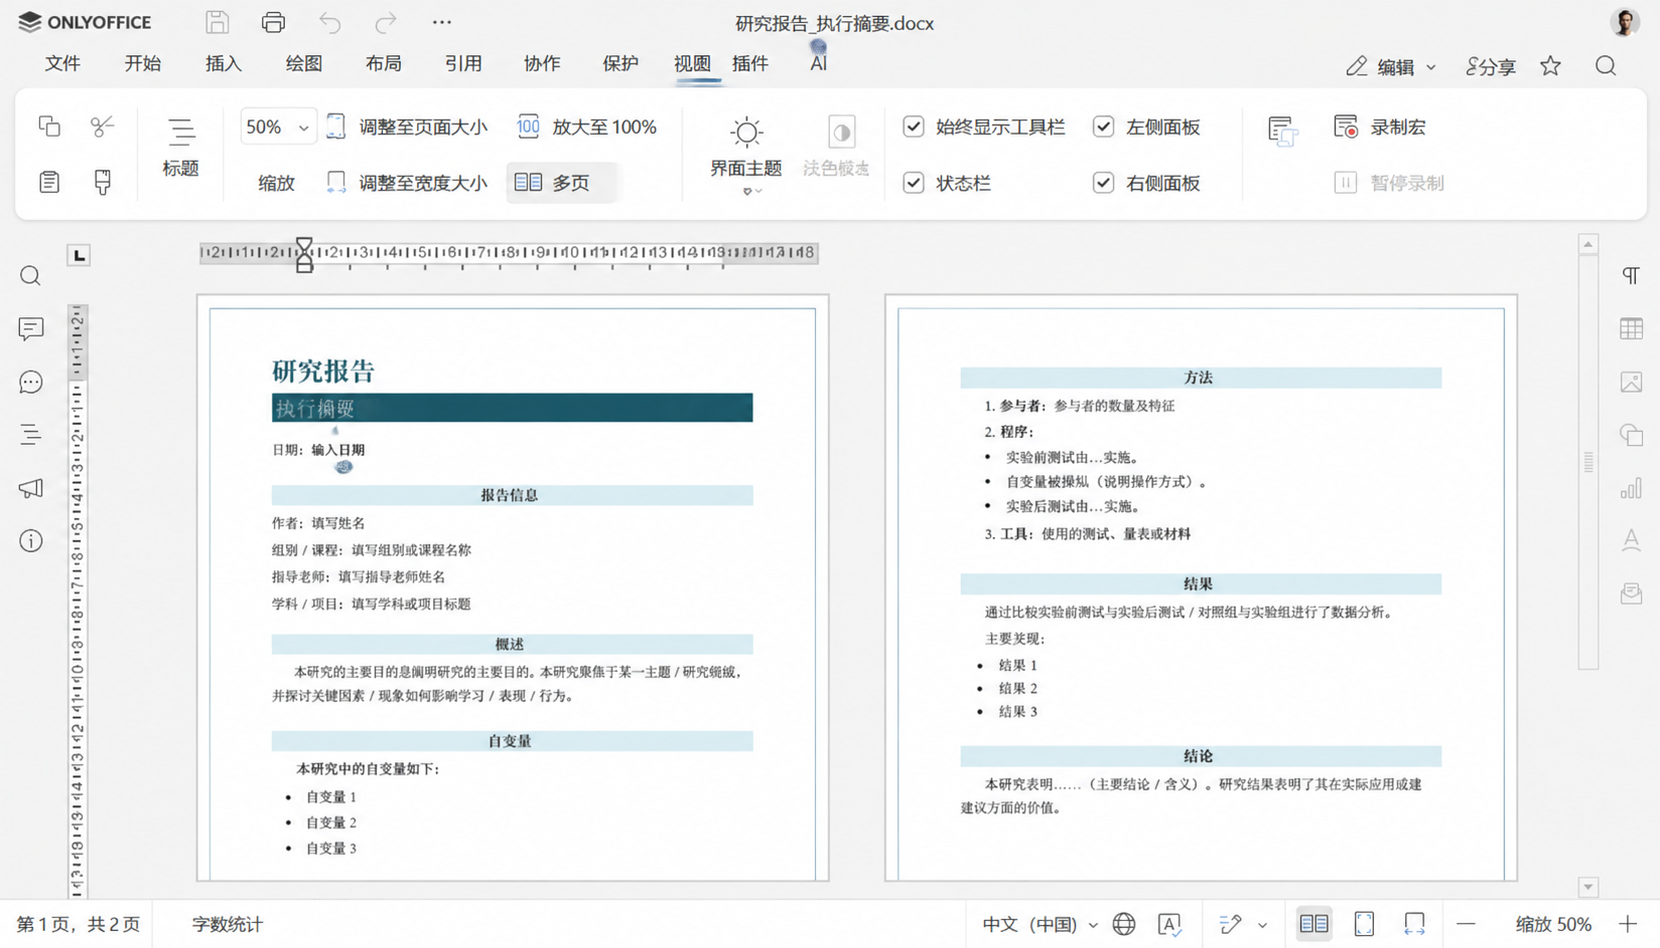Open the 标题 headings navigation button
This screenshot has width=1660, height=948.
pyautogui.click(x=181, y=147)
